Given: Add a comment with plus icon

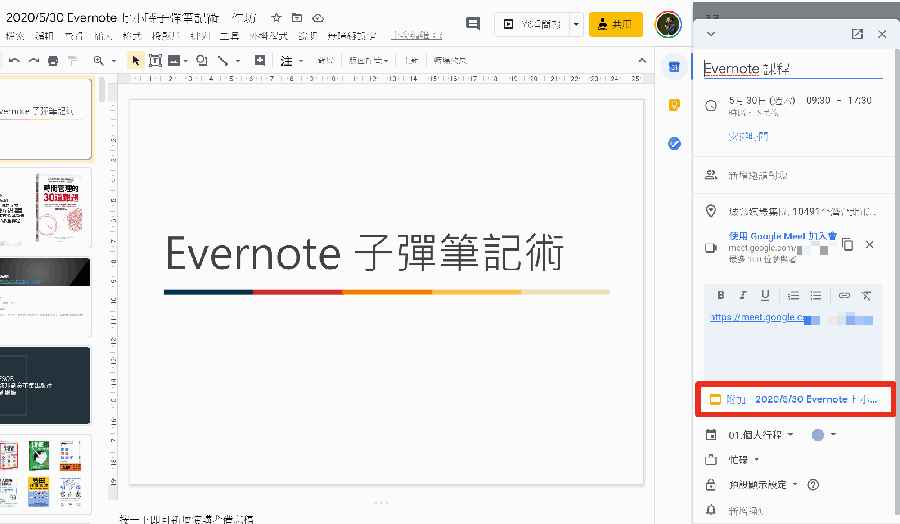Looking at the screenshot, I should [x=259, y=60].
